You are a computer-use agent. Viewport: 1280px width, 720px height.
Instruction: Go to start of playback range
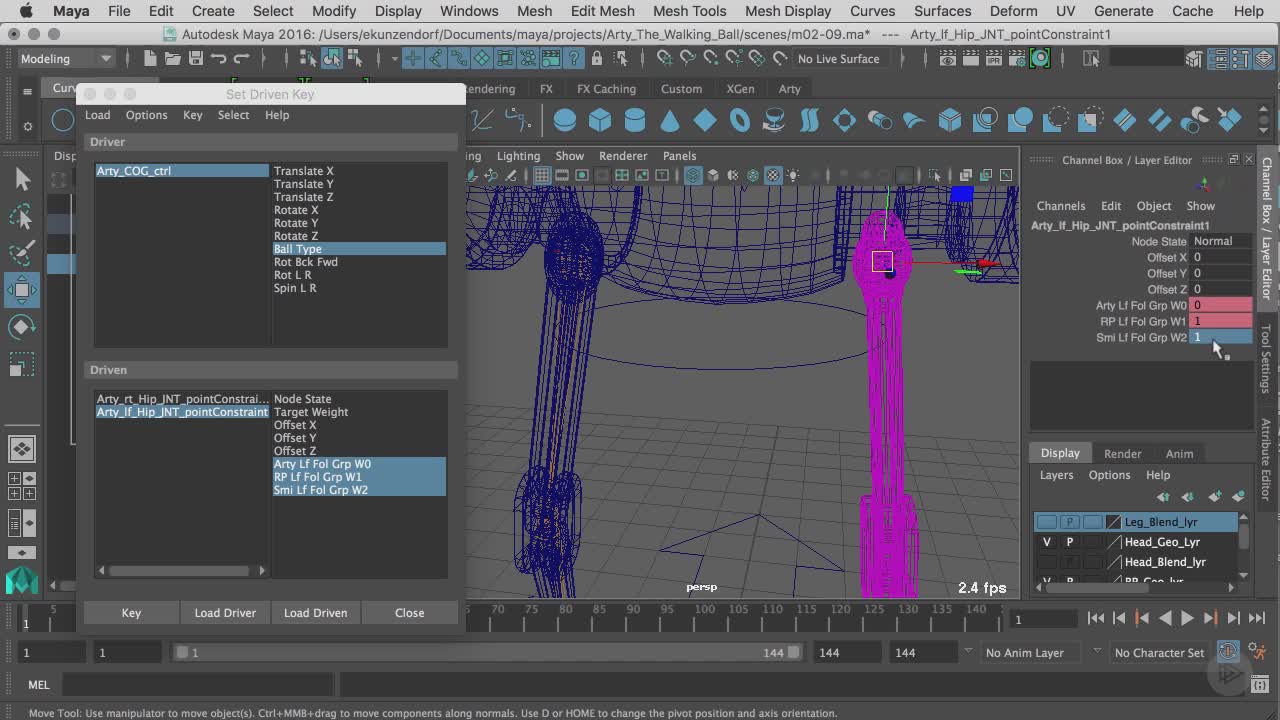[1096, 618]
